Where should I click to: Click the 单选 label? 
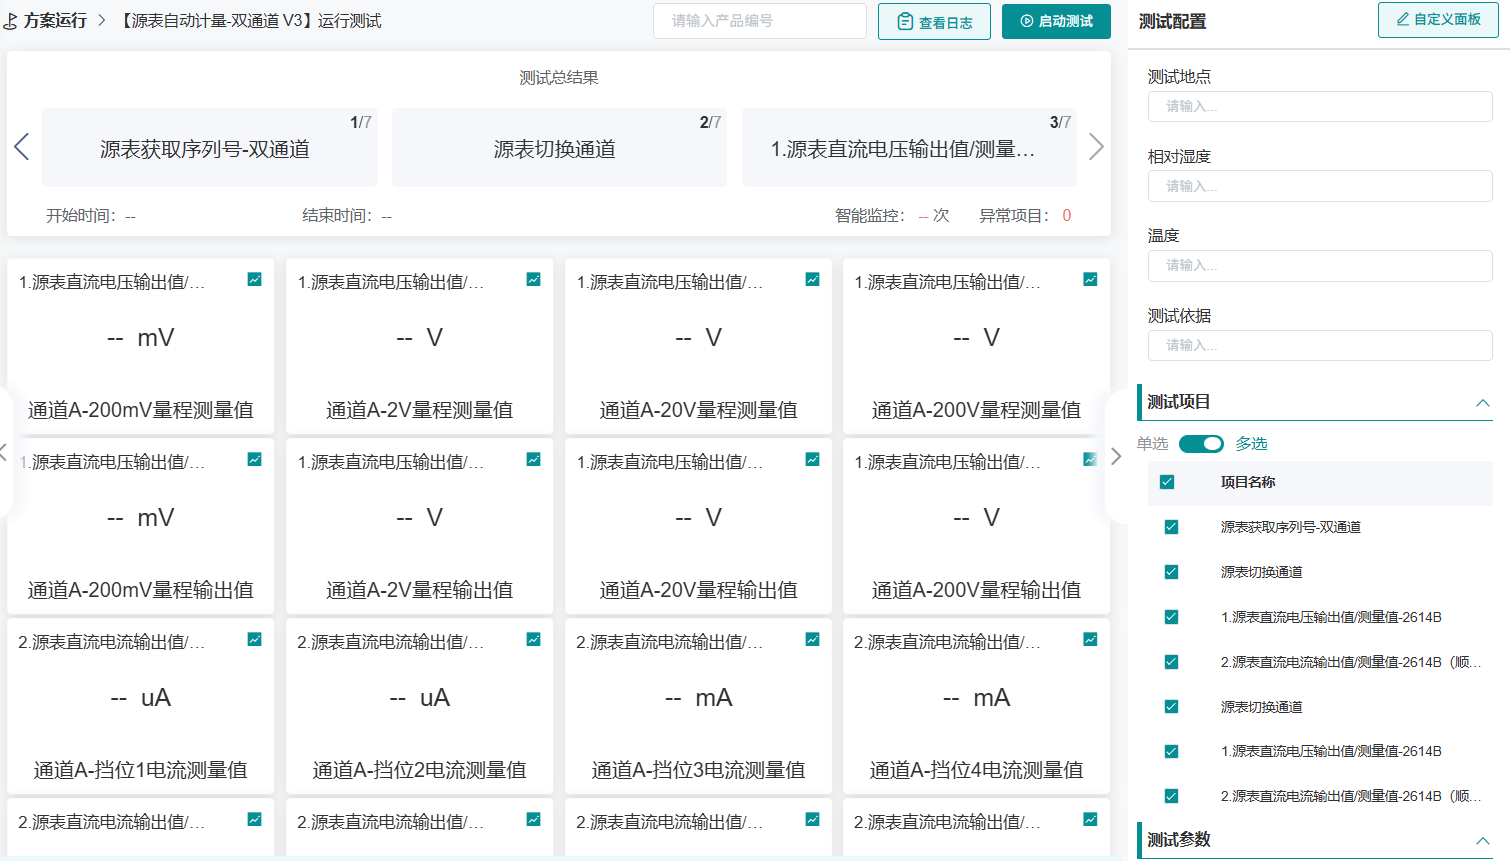click(x=1152, y=444)
